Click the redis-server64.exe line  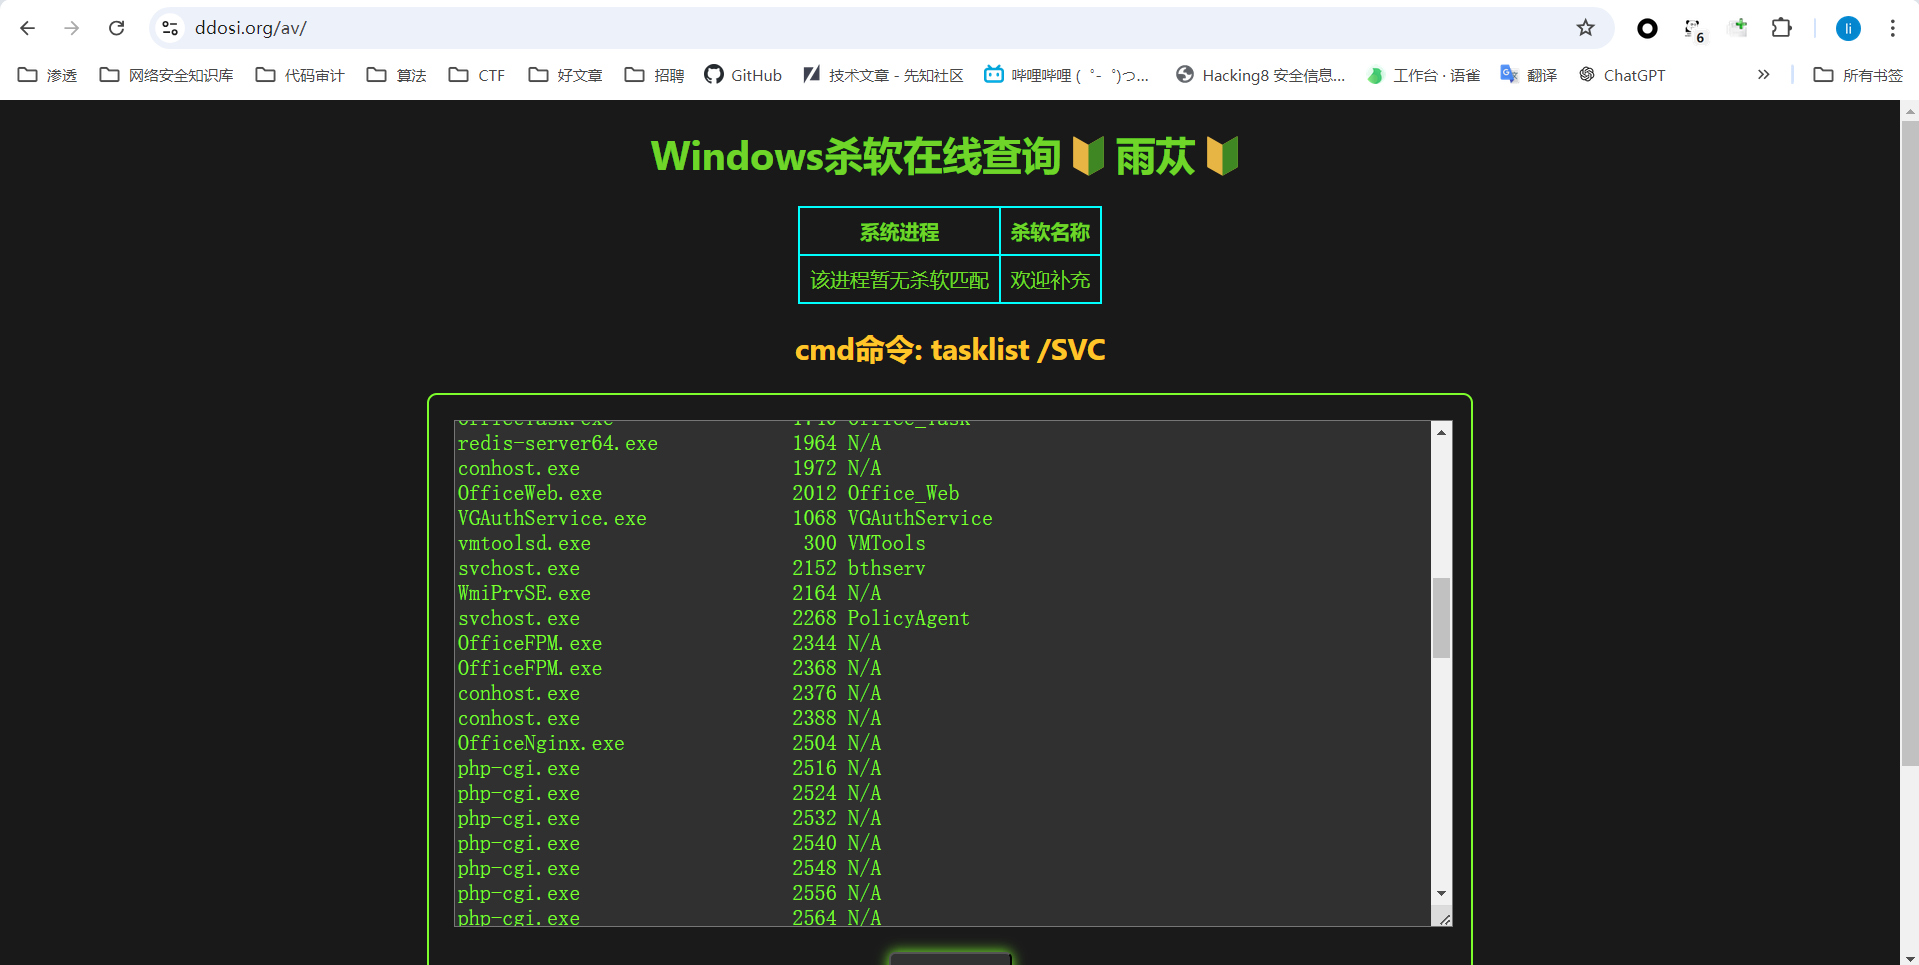(x=669, y=443)
